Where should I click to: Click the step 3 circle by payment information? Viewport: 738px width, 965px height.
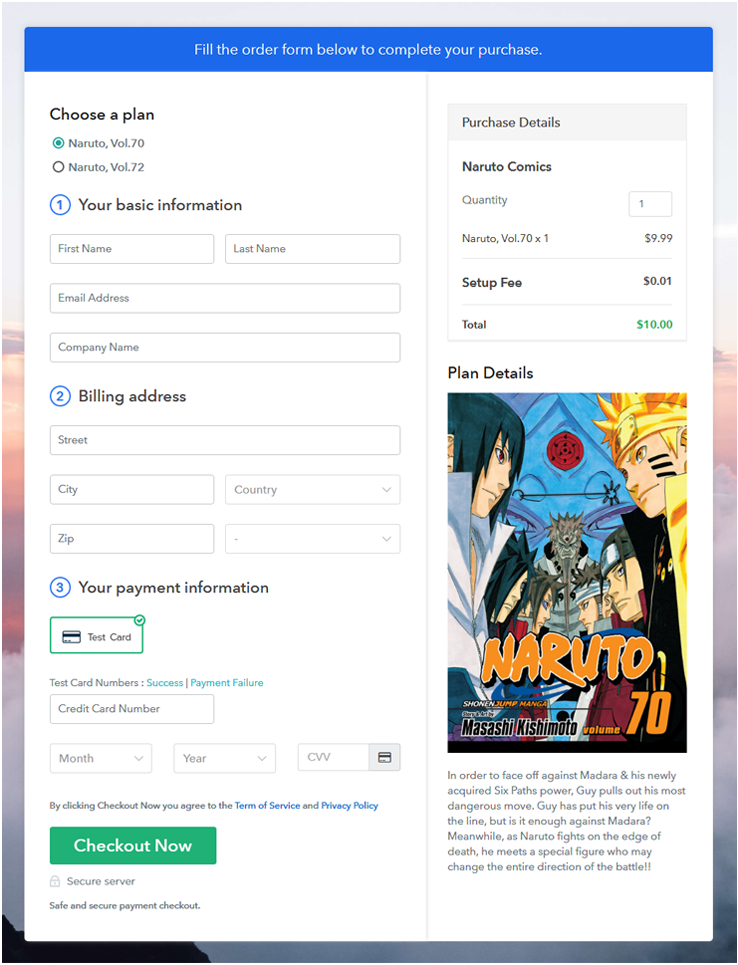point(60,587)
